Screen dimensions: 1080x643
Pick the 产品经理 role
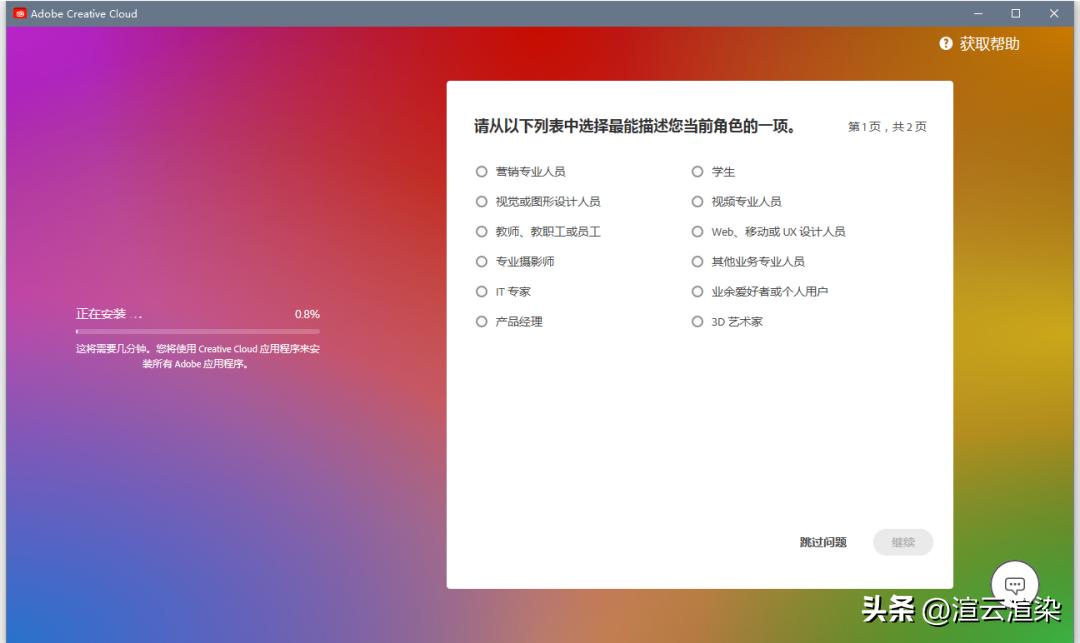click(482, 321)
